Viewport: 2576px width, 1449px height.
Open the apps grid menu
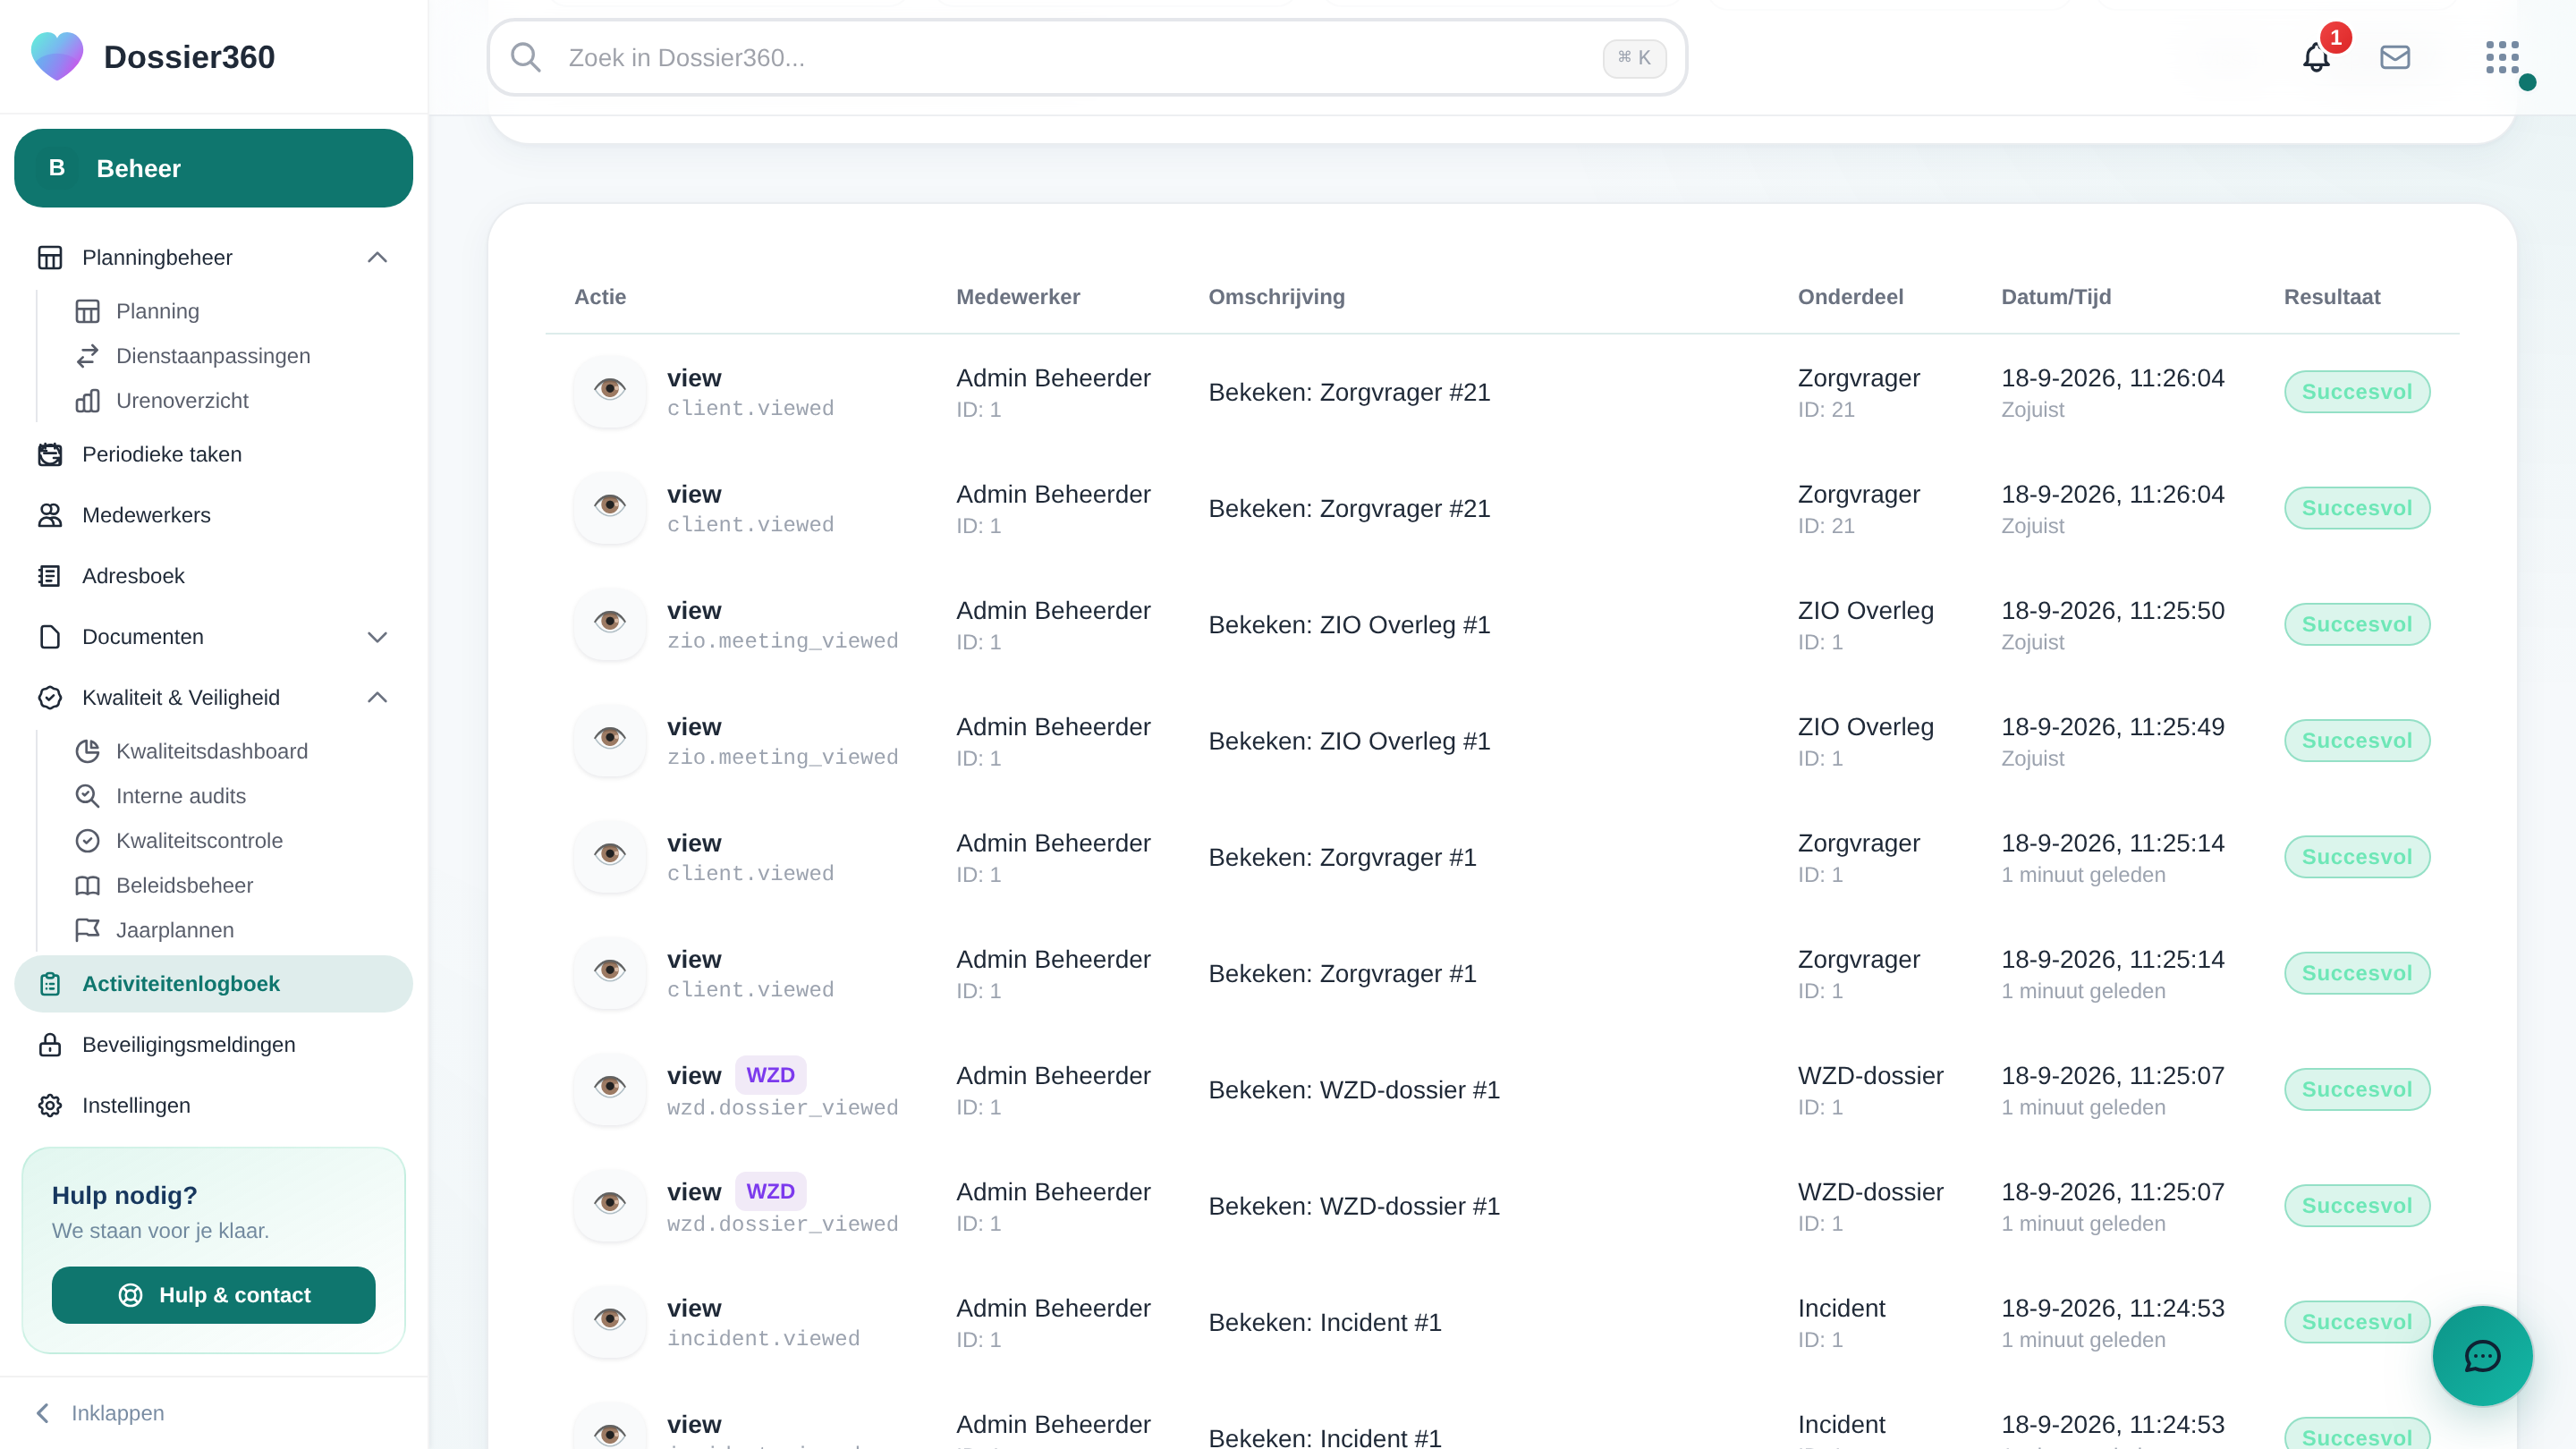(x=2502, y=57)
